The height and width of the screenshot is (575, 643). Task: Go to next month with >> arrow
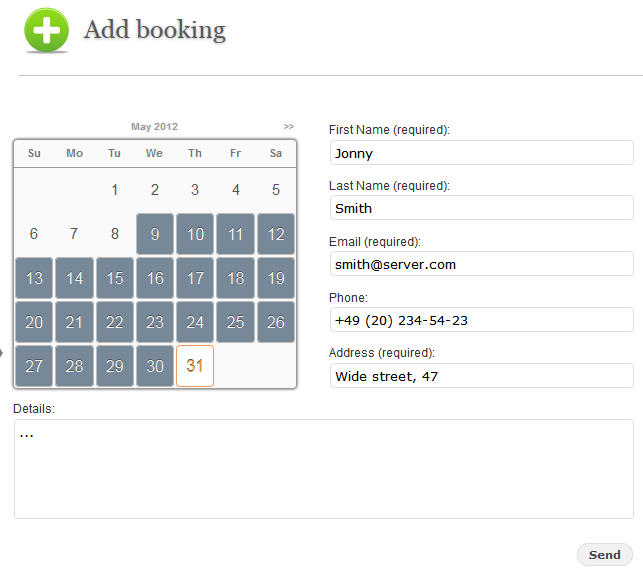pyautogui.click(x=289, y=126)
